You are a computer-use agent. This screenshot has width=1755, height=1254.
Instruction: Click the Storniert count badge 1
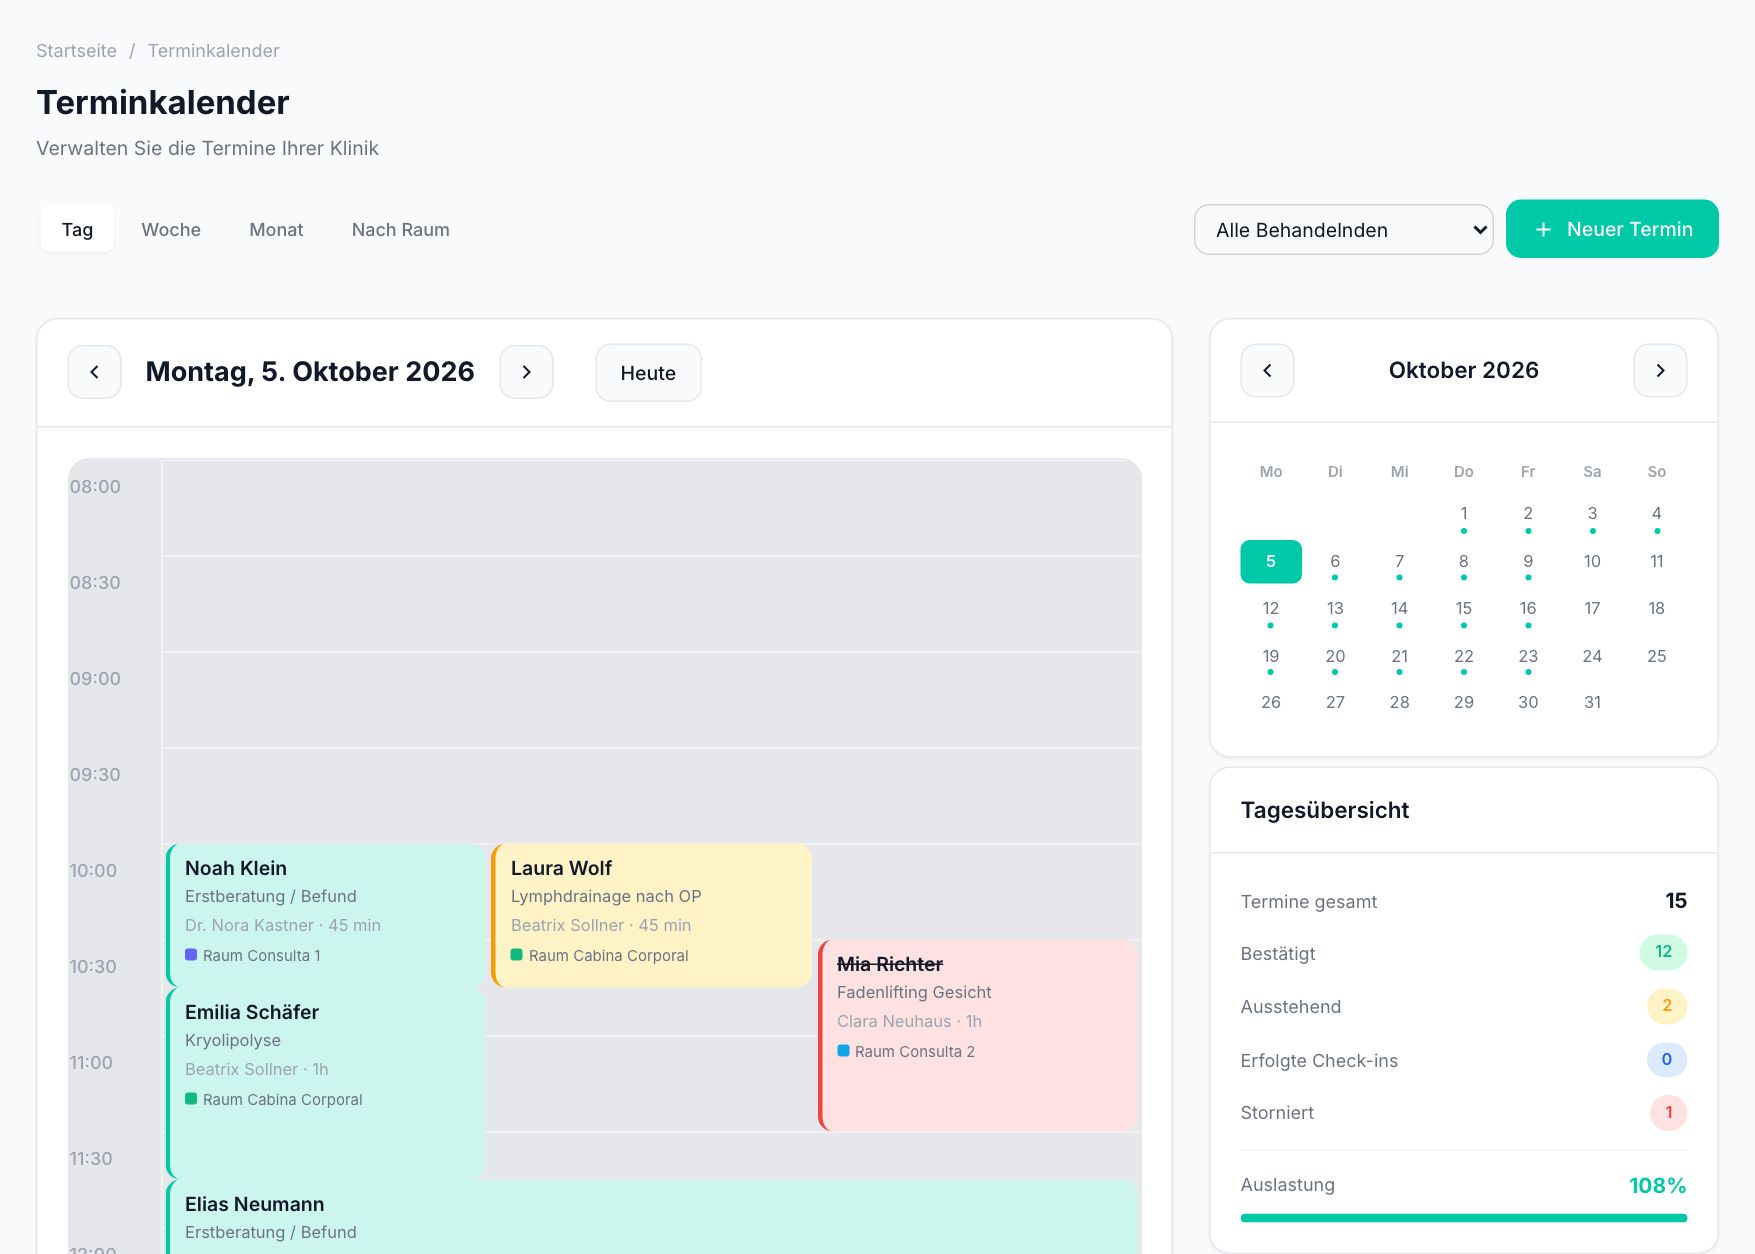(1668, 1113)
